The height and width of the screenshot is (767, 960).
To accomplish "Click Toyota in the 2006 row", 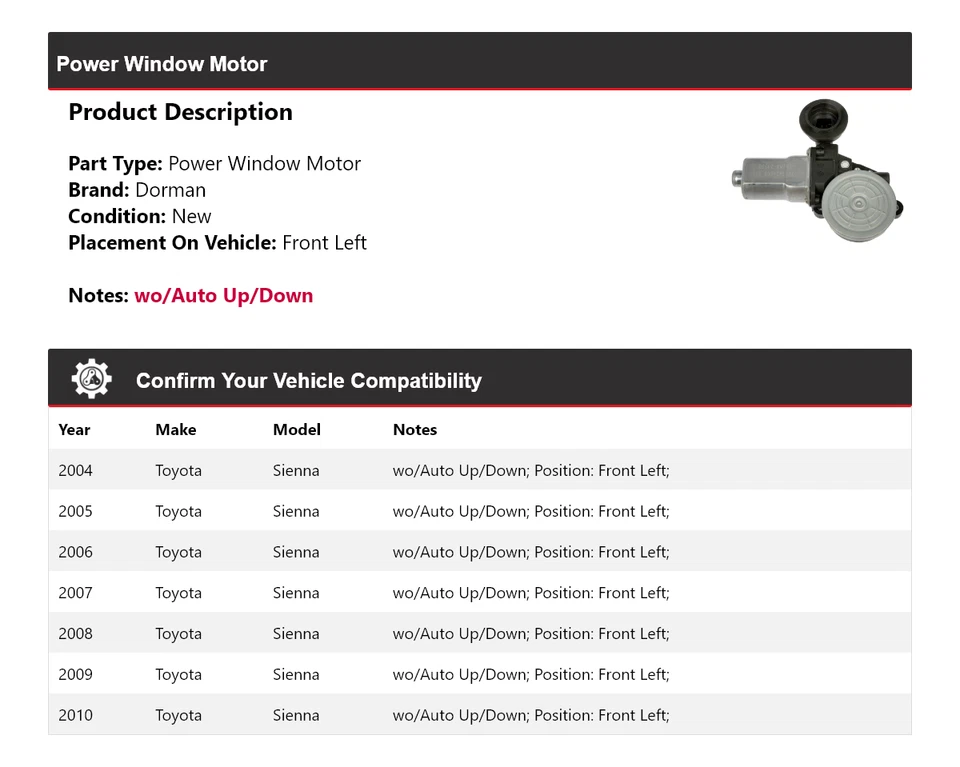I will [x=178, y=553].
